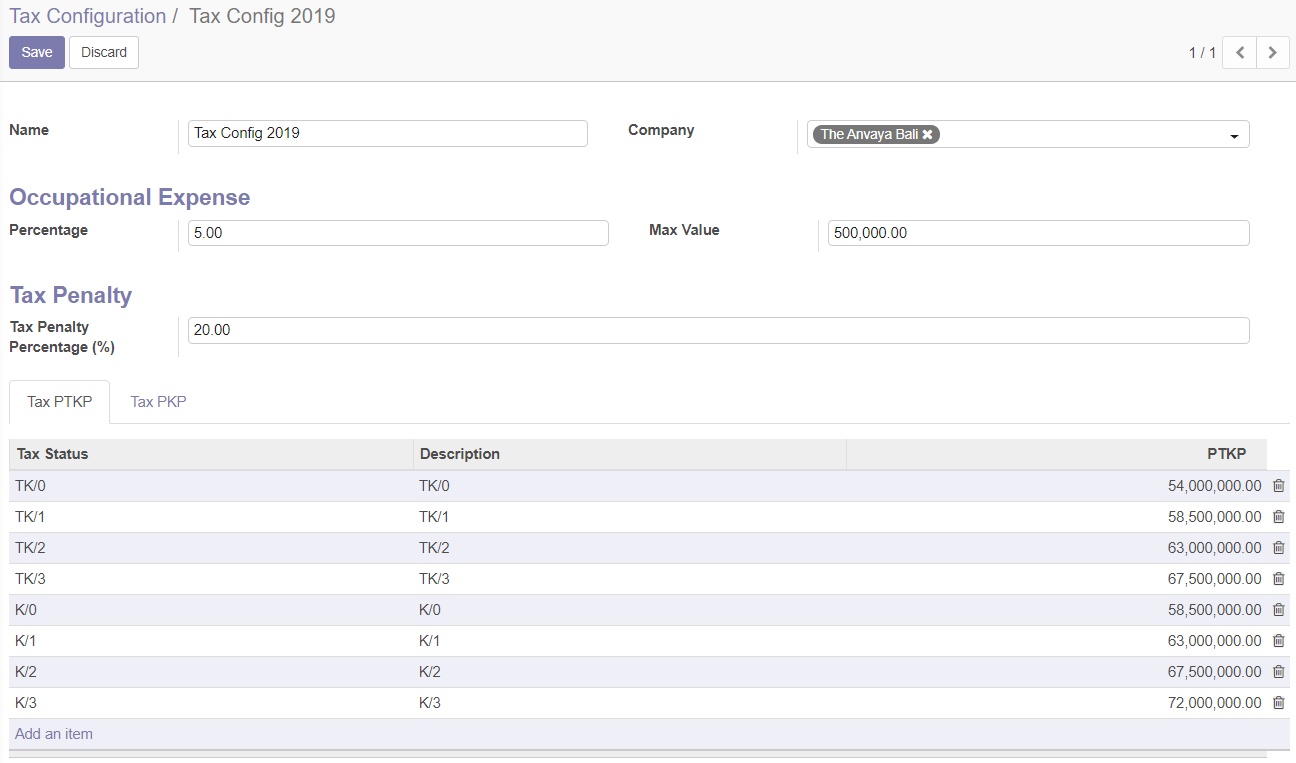Sort by Description column header
The height and width of the screenshot is (763, 1296).
(630, 454)
